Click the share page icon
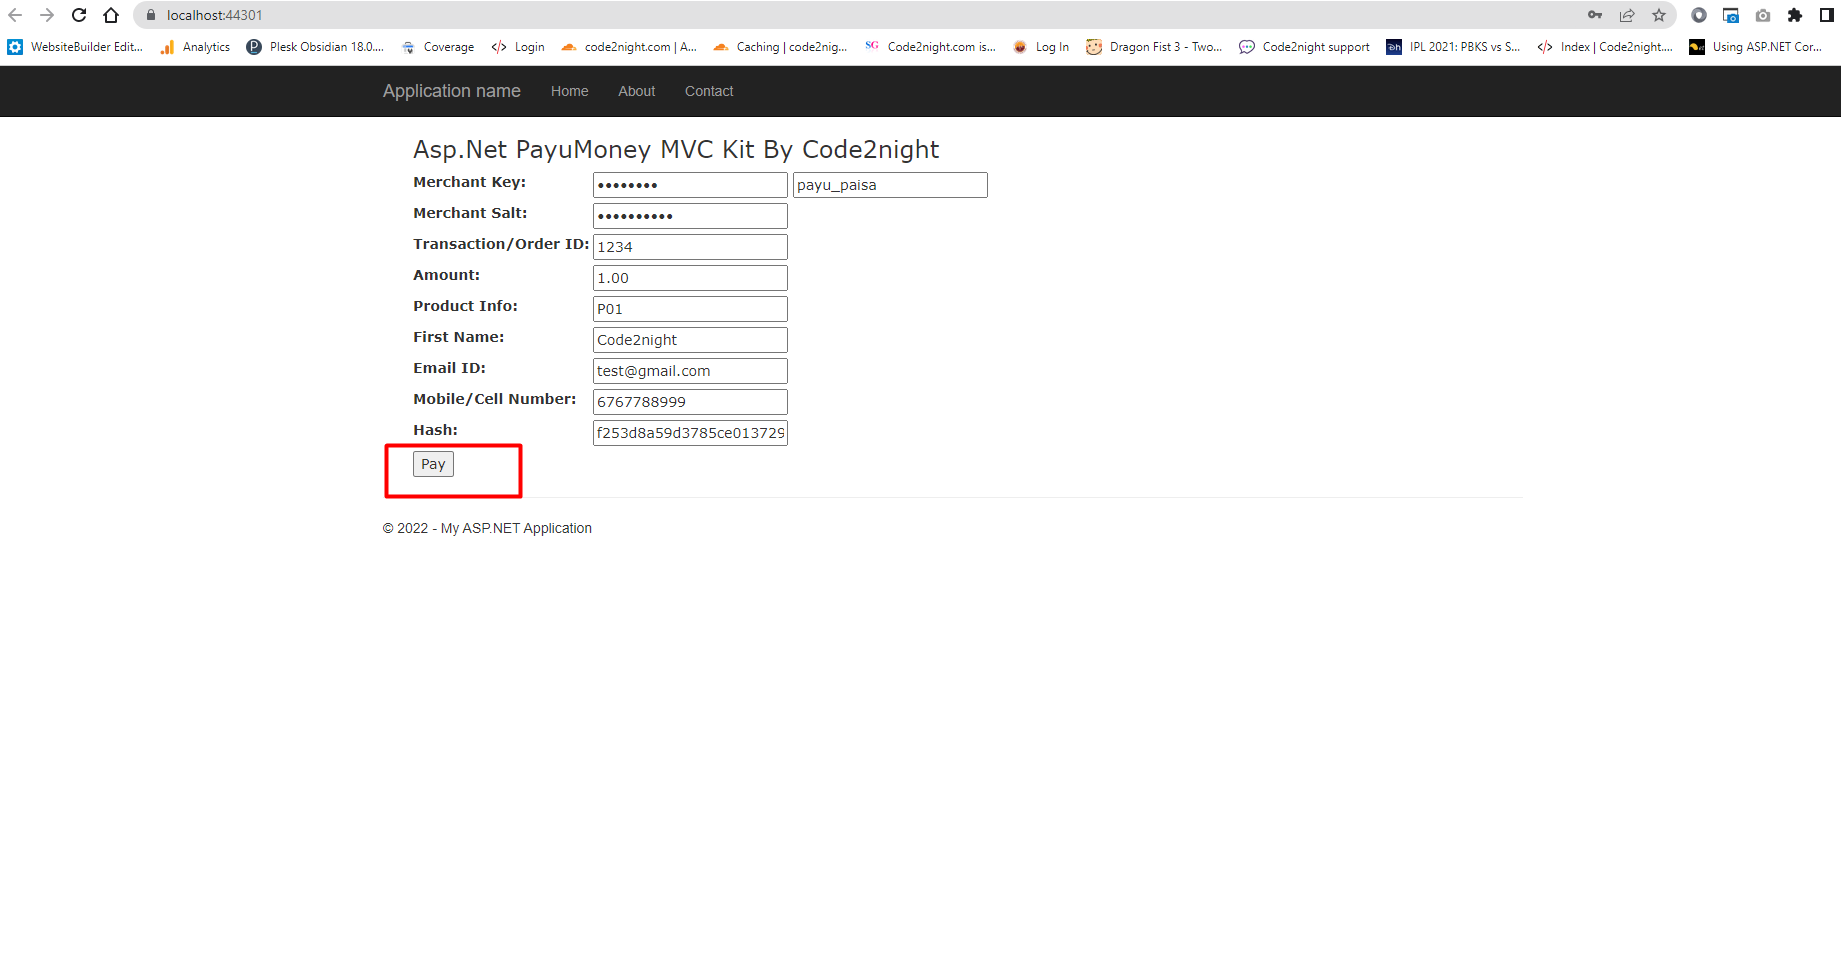The width and height of the screenshot is (1841, 977). click(1627, 15)
